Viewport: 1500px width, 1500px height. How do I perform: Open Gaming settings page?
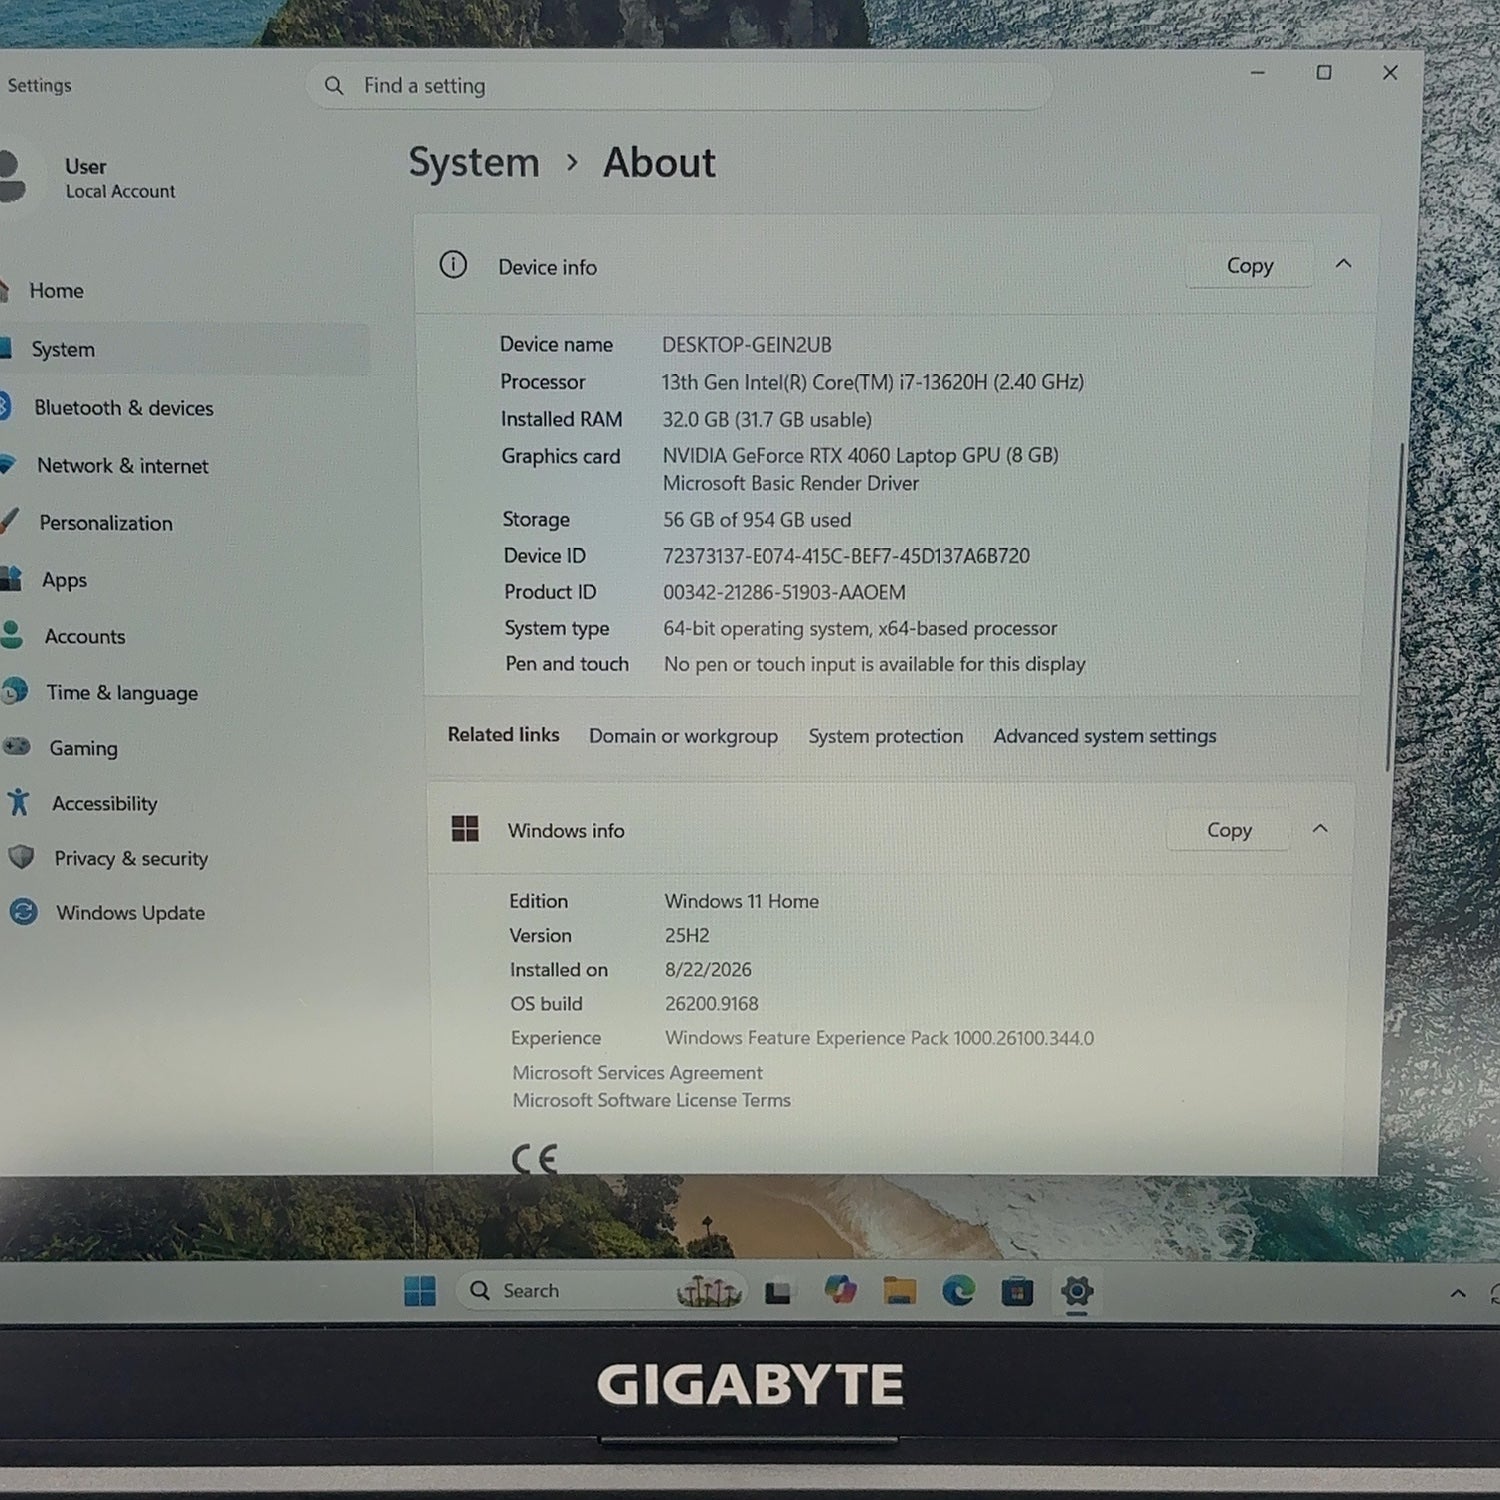pyautogui.click(x=83, y=748)
